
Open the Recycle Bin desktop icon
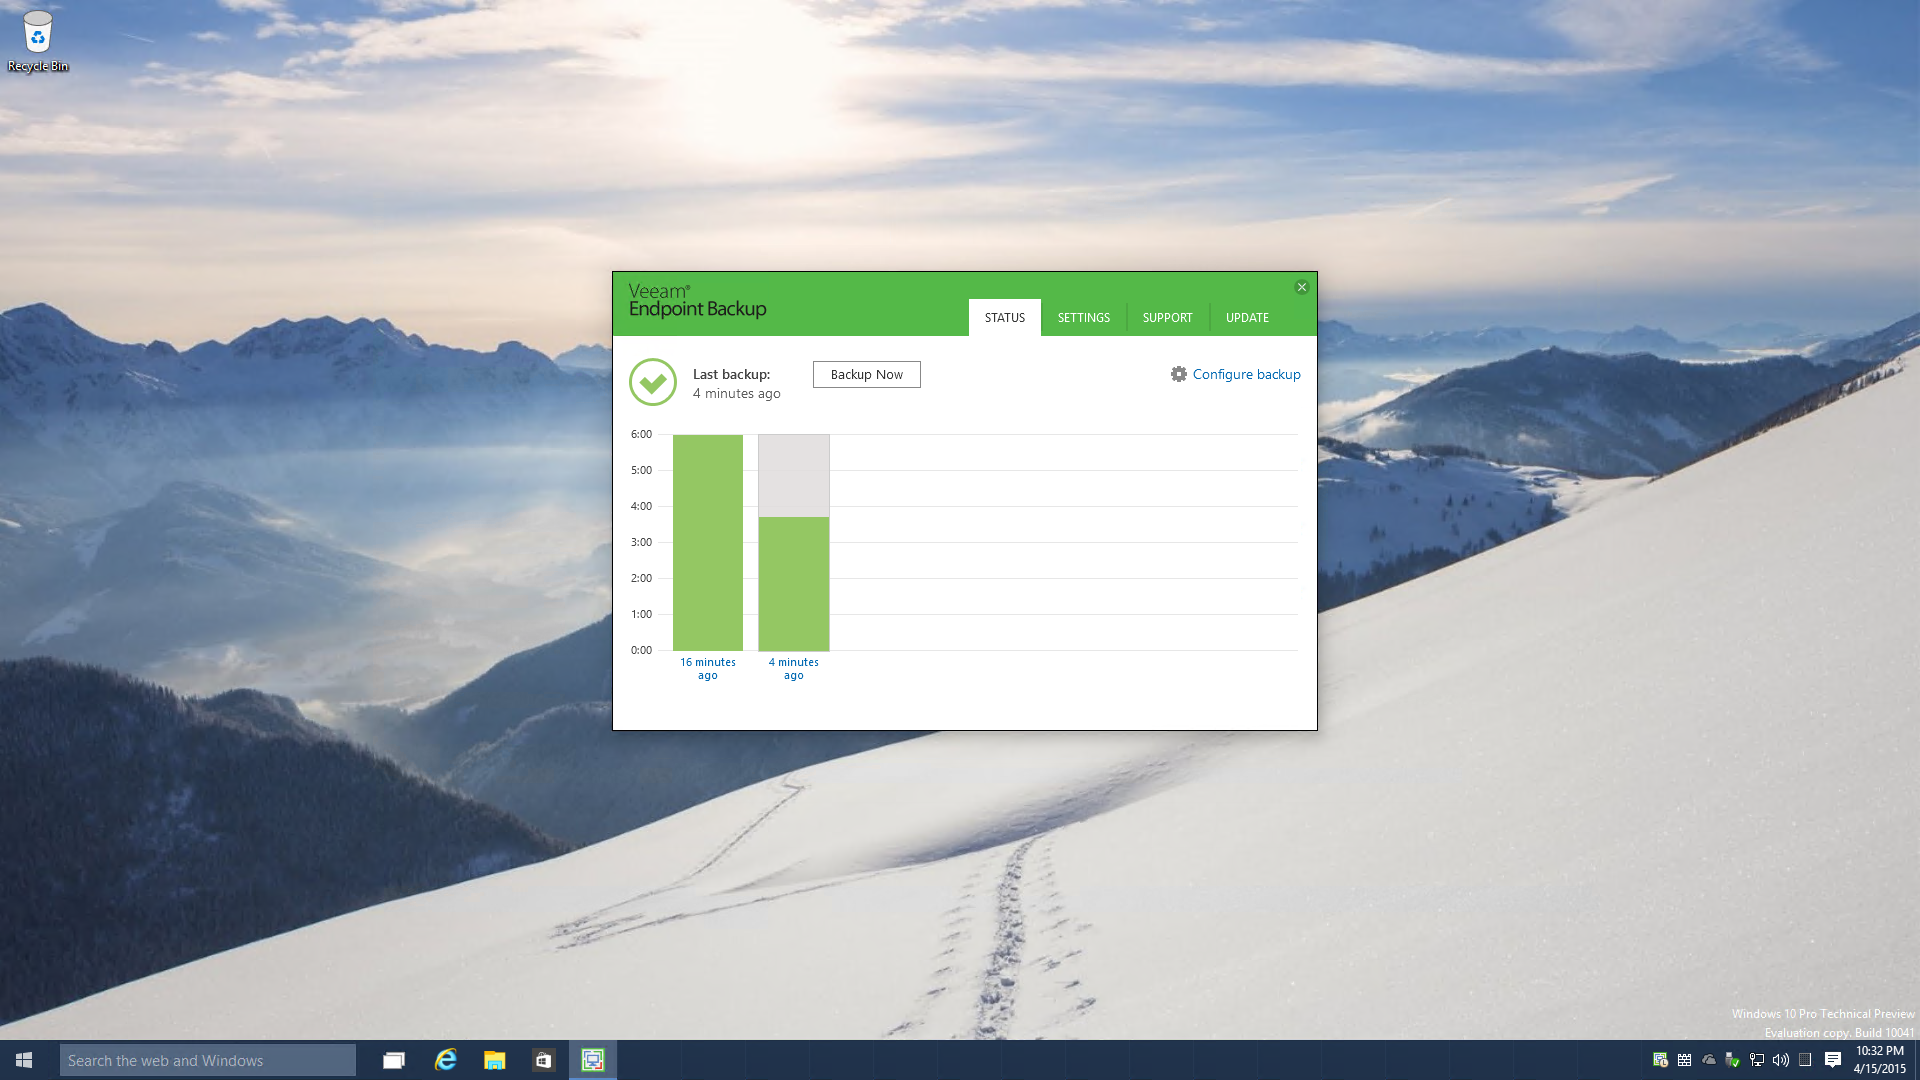[38, 42]
